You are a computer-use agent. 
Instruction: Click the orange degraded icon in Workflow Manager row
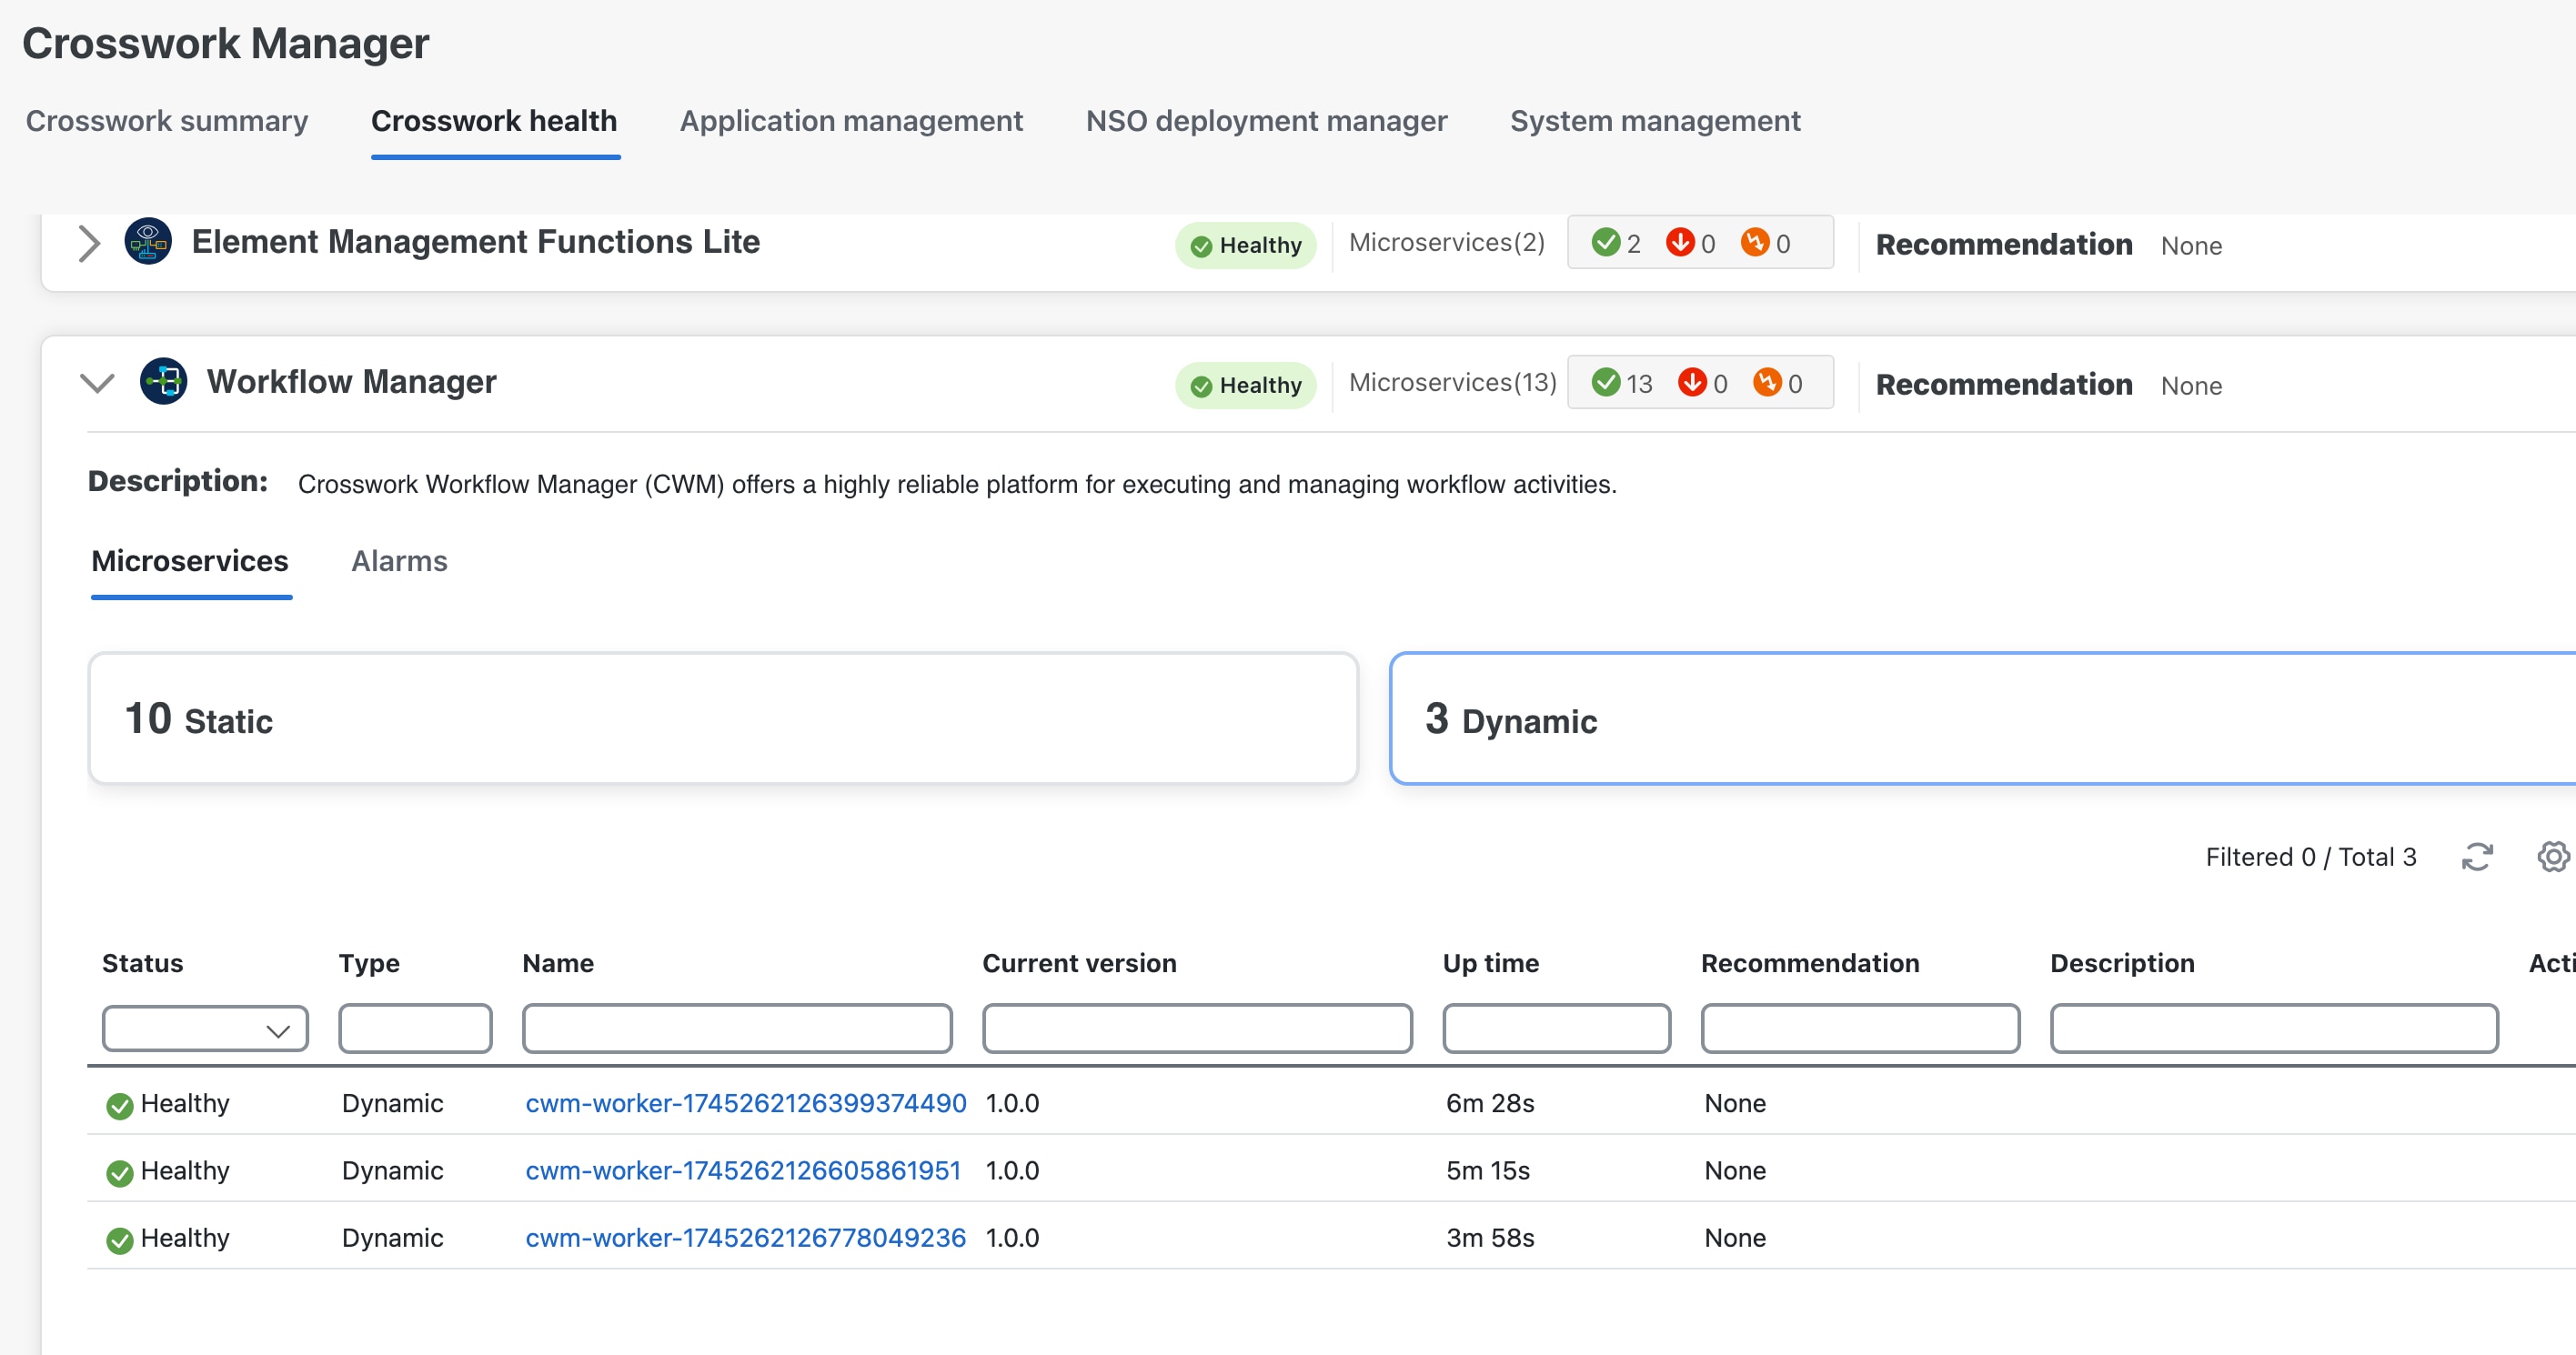[x=1767, y=382]
